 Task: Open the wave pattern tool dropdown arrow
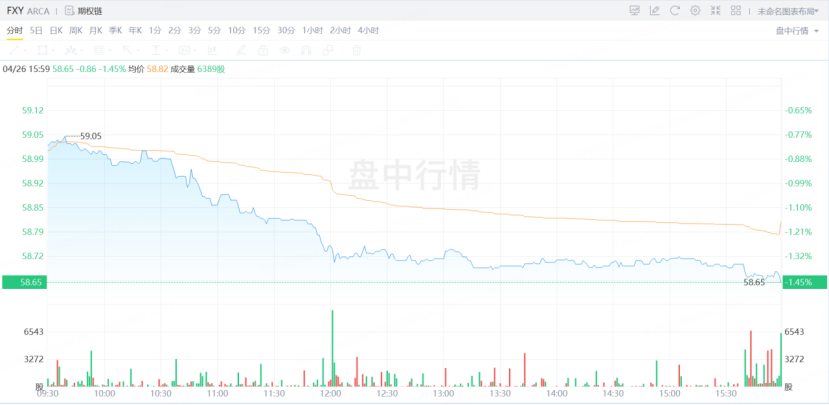tap(81, 51)
